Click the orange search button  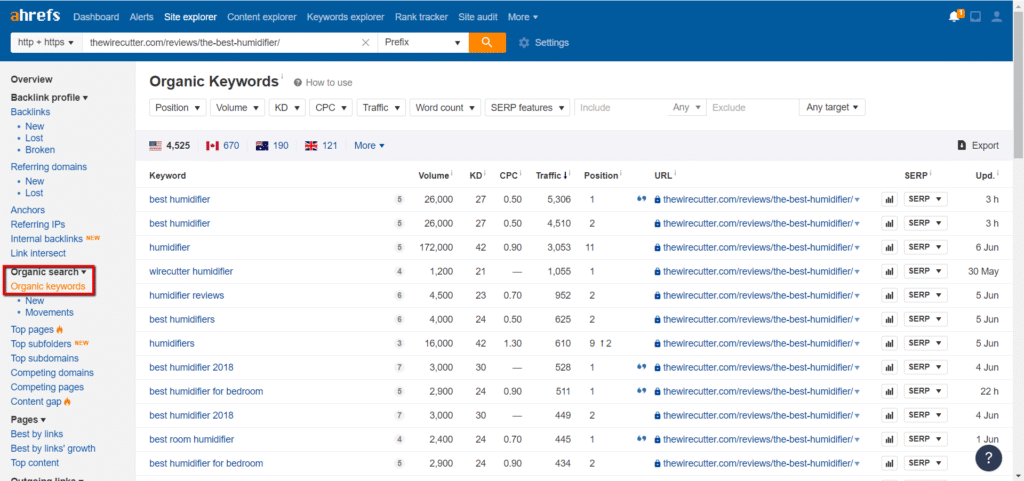pos(487,42)
